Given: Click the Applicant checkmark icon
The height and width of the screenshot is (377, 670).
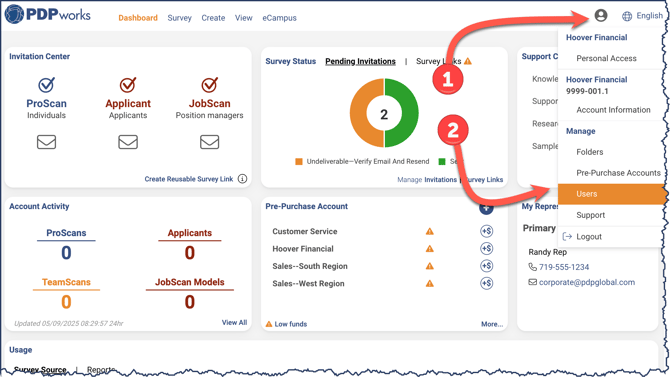Looking at the screenshot, I should 128,85.
